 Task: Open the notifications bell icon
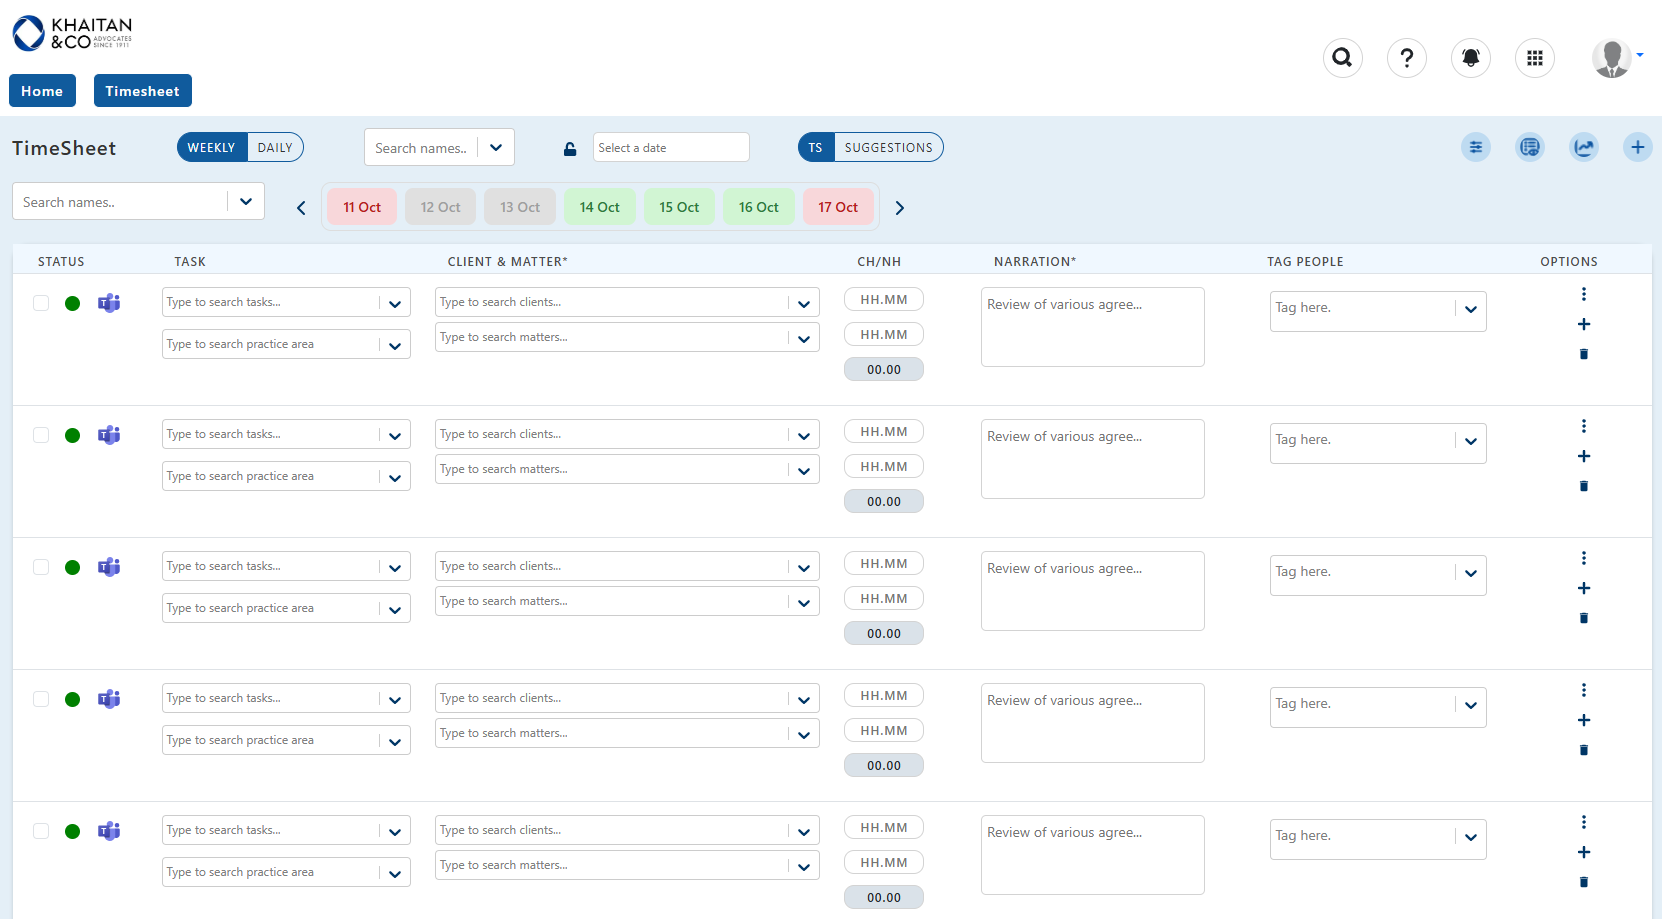point(1470,58)
